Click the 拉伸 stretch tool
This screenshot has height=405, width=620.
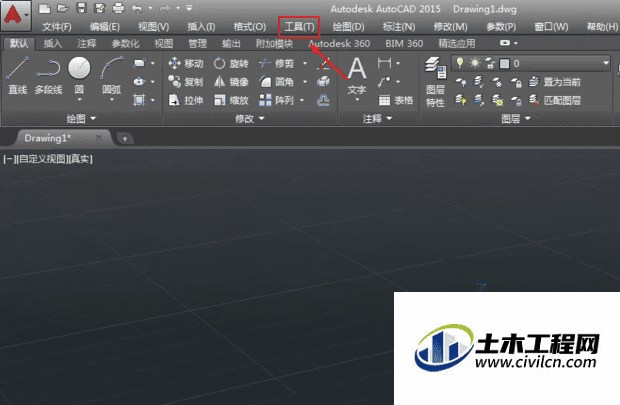[185, 100]
